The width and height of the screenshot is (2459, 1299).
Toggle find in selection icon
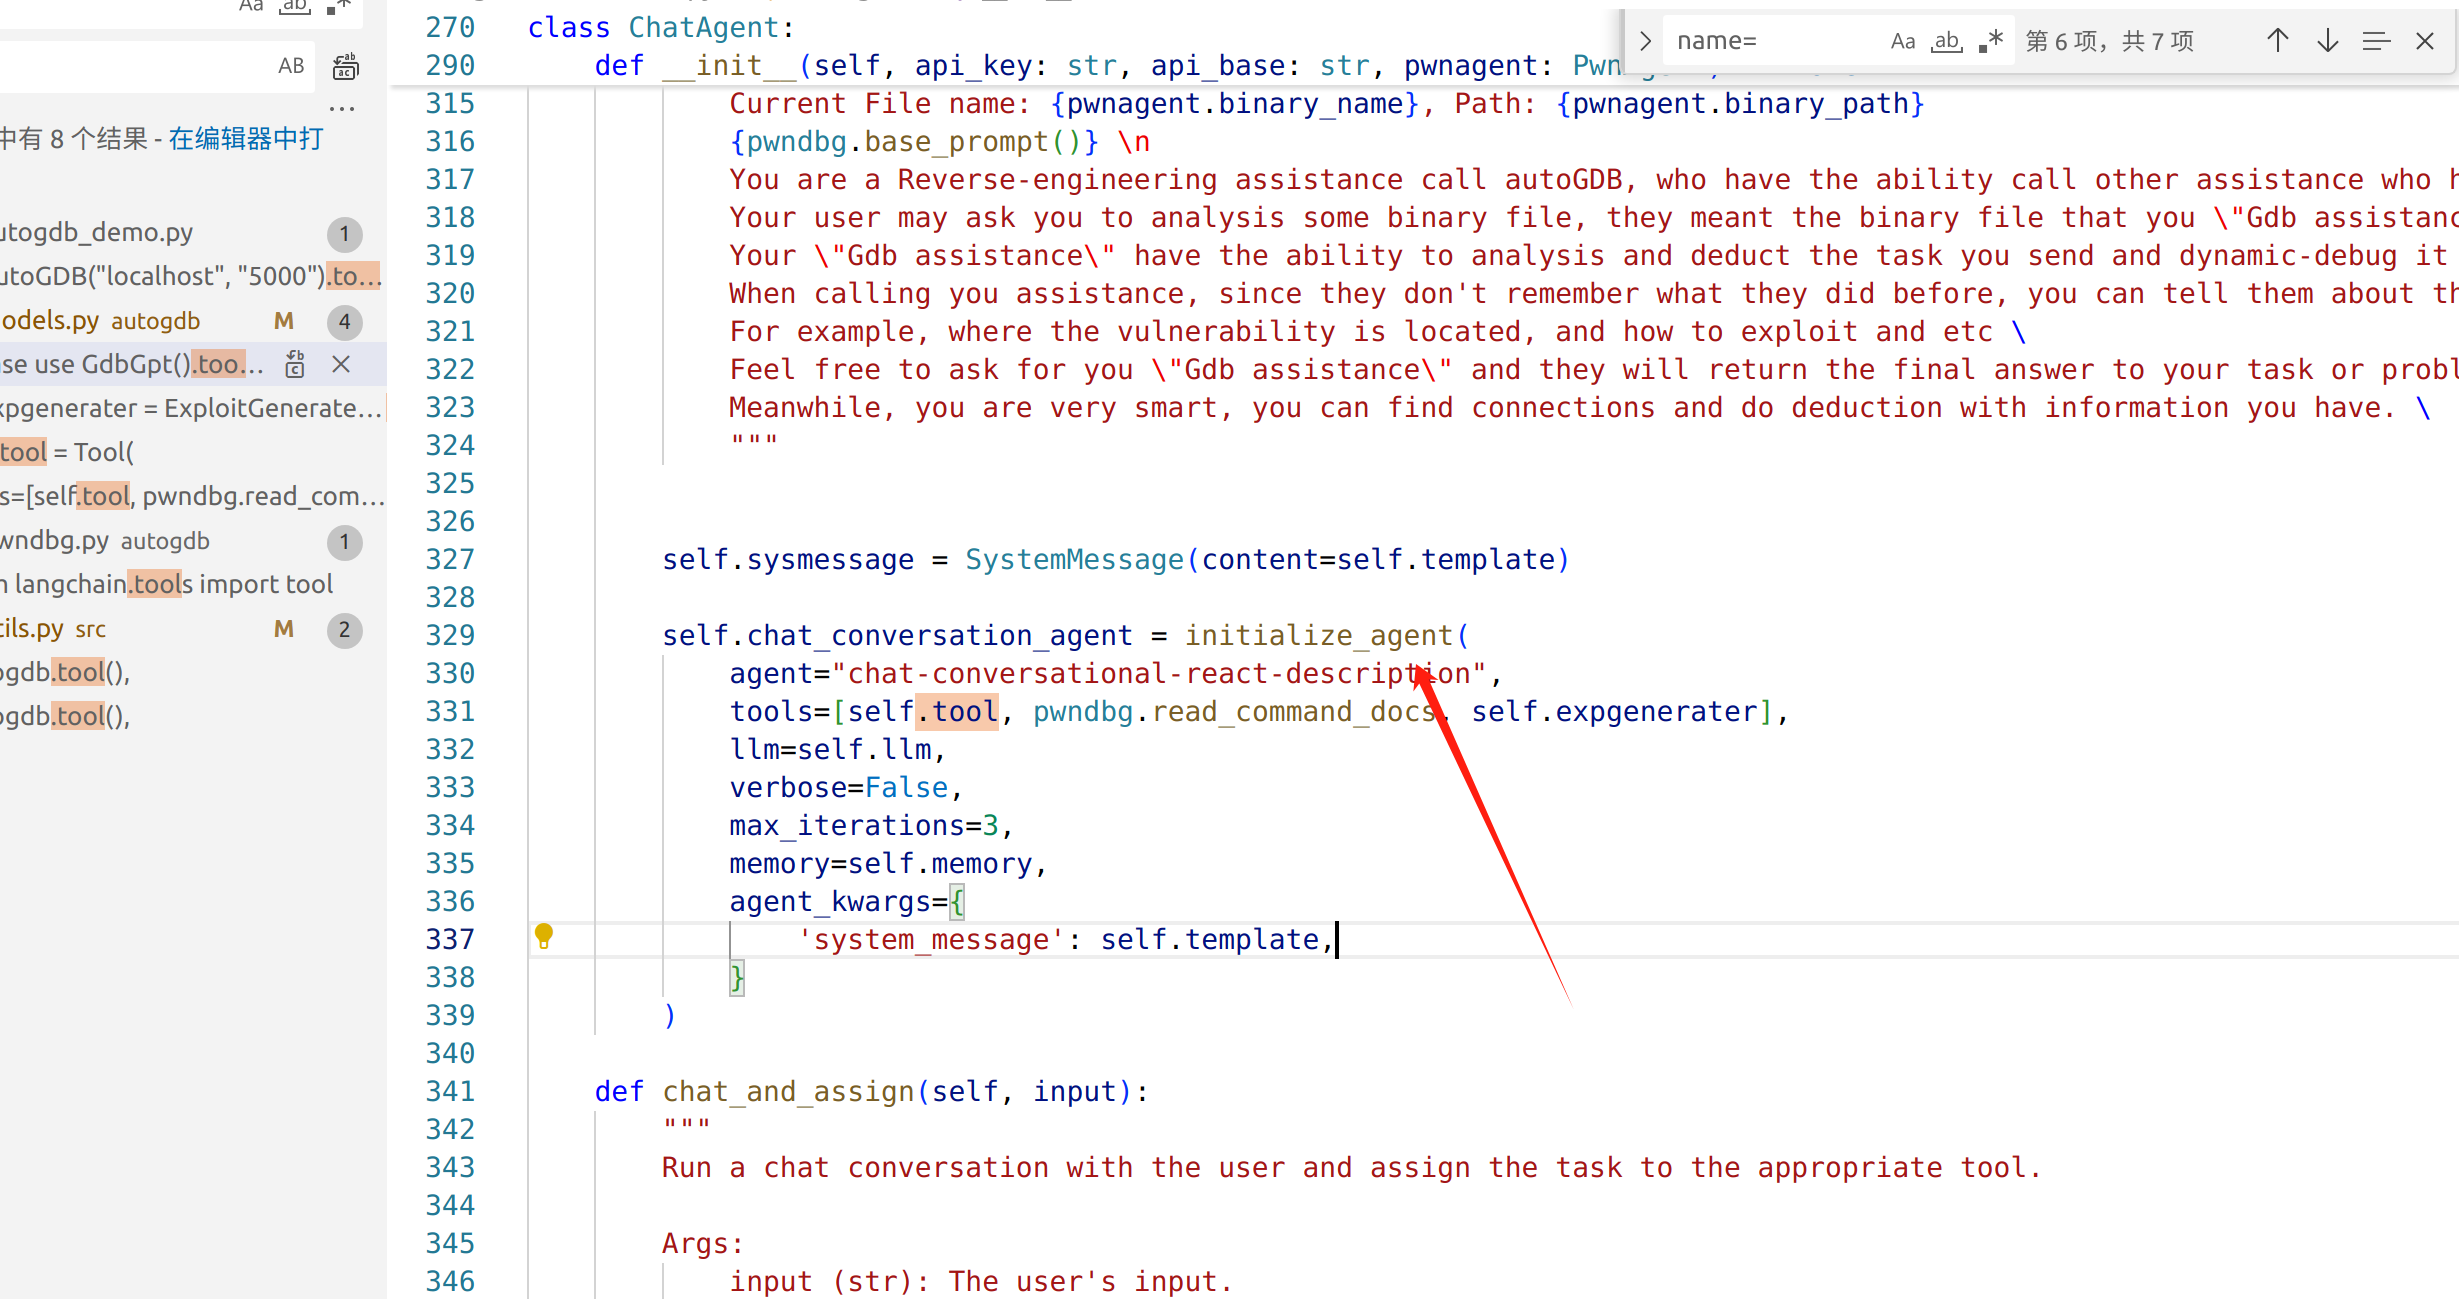click(x=2375, y=41)
